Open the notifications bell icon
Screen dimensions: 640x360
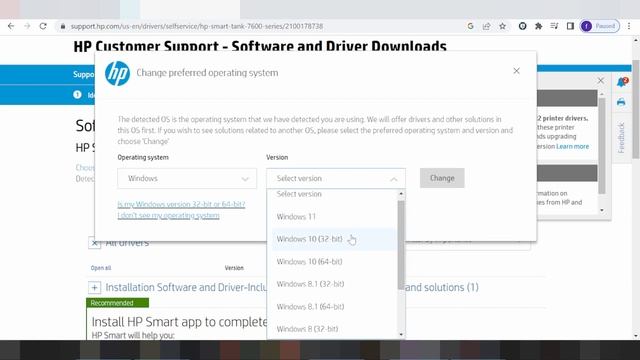pyautogui.click(x=622, y=82)
